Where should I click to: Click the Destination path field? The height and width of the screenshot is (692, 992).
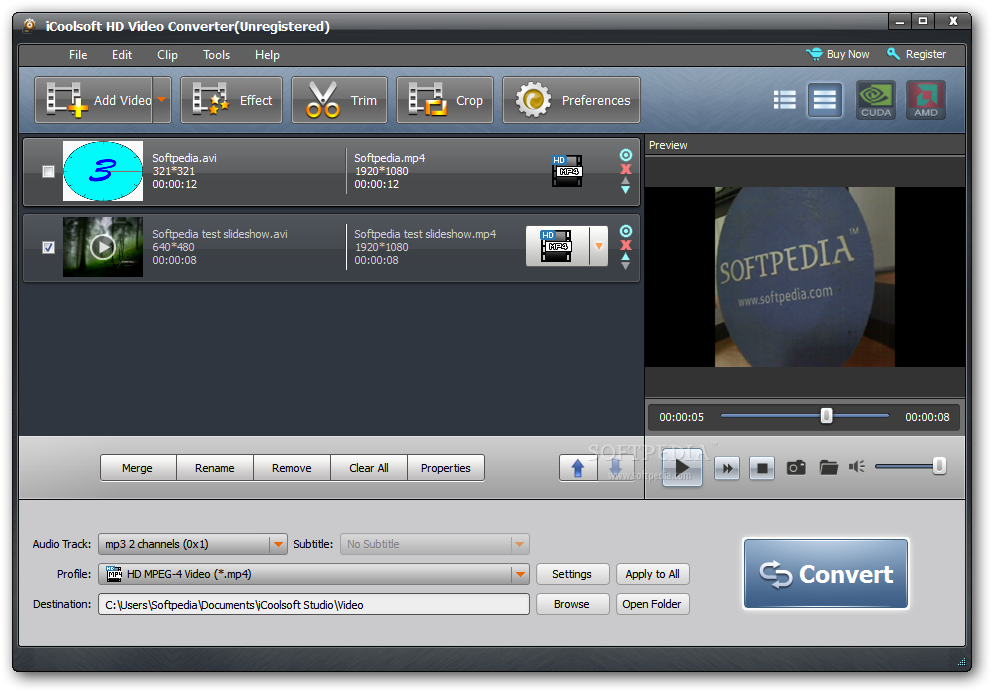[x=314, y=605]
